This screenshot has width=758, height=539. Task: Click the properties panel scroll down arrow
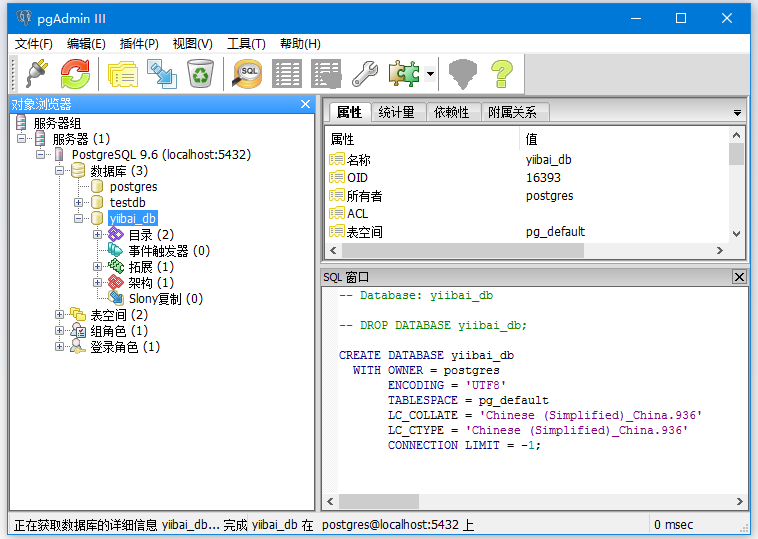[x=737, y=232]
